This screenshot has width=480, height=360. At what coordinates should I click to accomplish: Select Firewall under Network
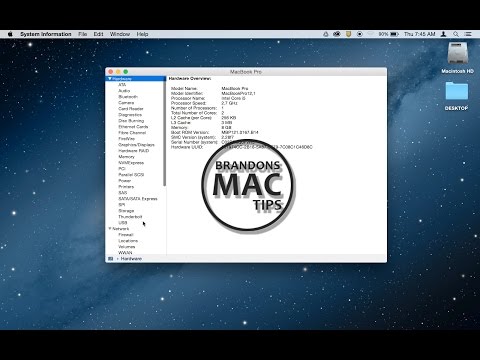(x=126, y=235)
